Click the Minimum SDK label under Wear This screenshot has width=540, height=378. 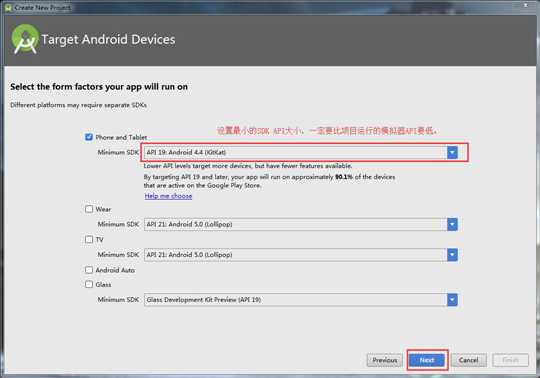point(118,224)
